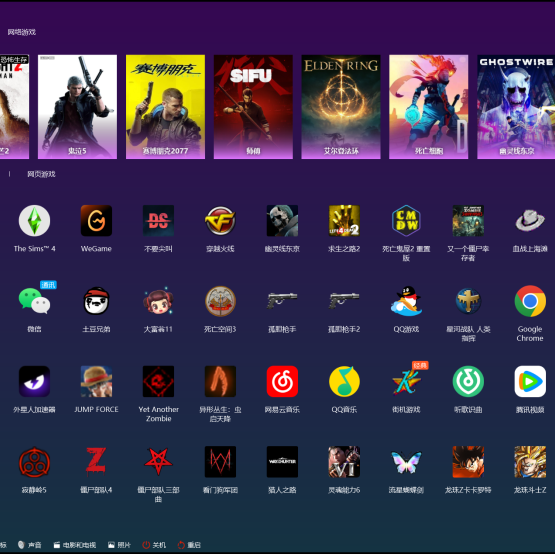Launch the QQ游戏 penguin icon
The image size is (555, 554).
point(406,301)
